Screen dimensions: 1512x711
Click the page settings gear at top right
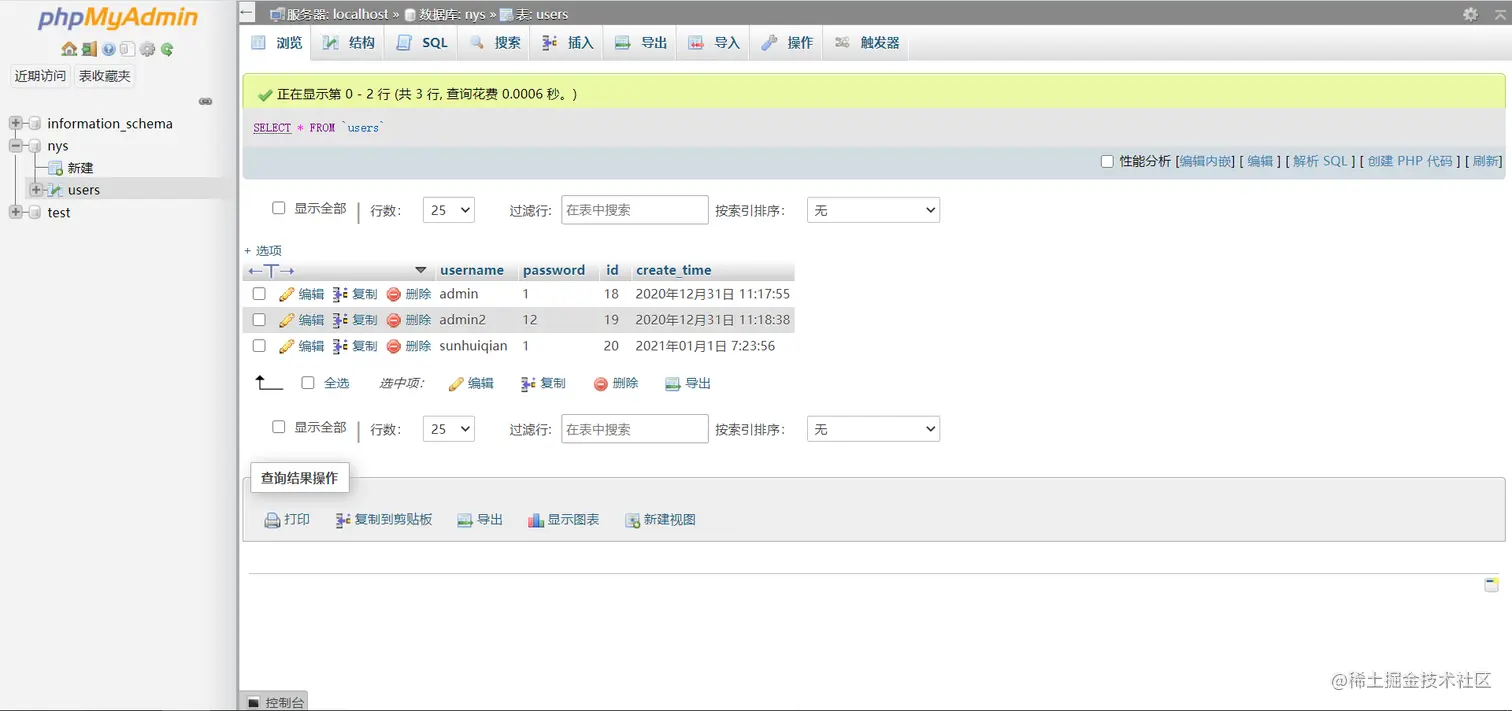pyautogui.click(x=1470, y=14)
